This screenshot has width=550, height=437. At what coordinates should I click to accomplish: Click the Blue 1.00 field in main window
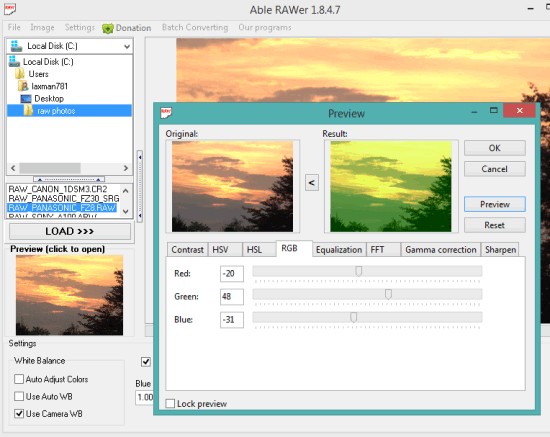pos(145,397)
